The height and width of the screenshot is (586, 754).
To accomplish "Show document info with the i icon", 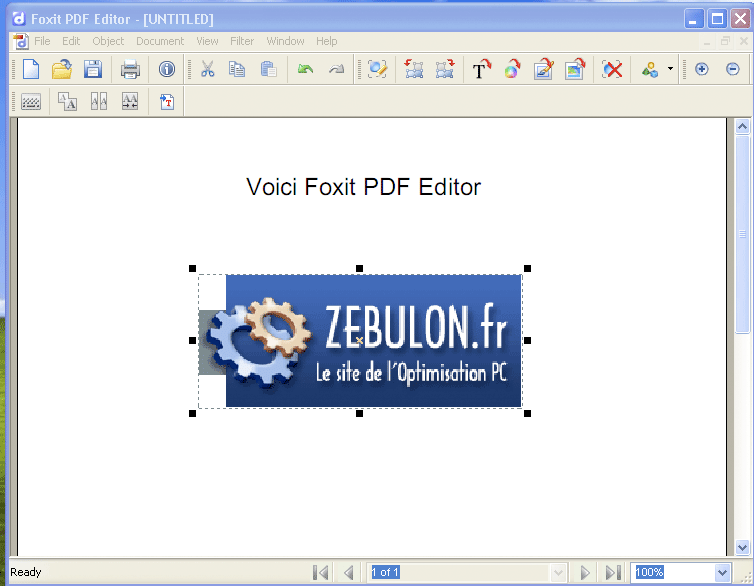I will (x=167, y=69).
